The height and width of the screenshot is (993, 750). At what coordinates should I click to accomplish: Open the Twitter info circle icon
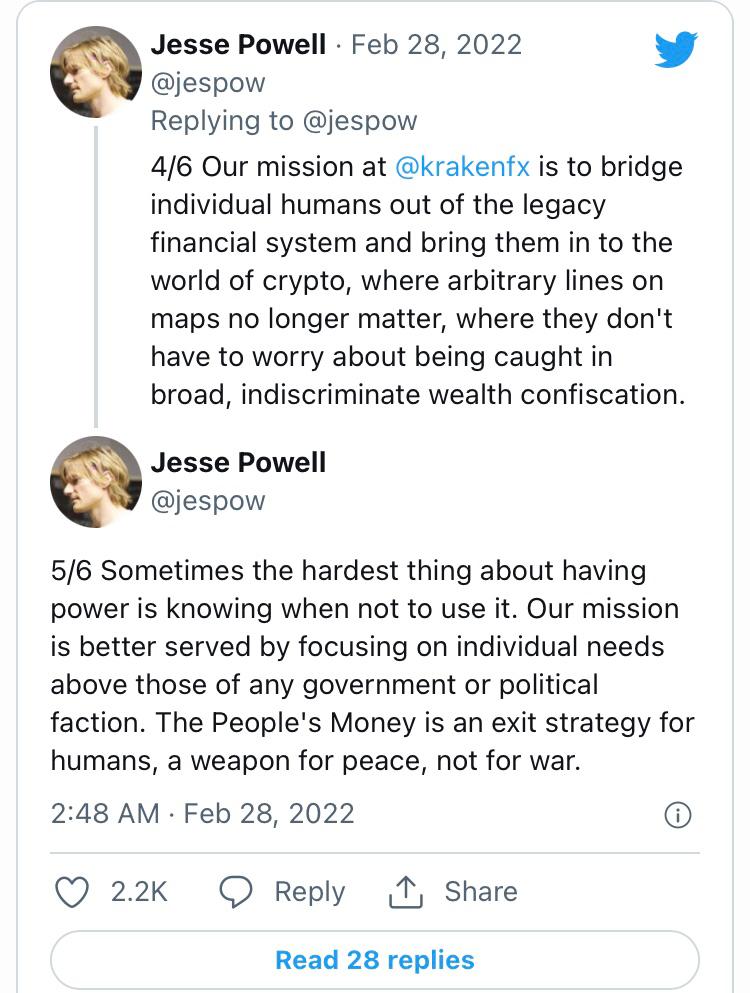click(x=678, y=815)
